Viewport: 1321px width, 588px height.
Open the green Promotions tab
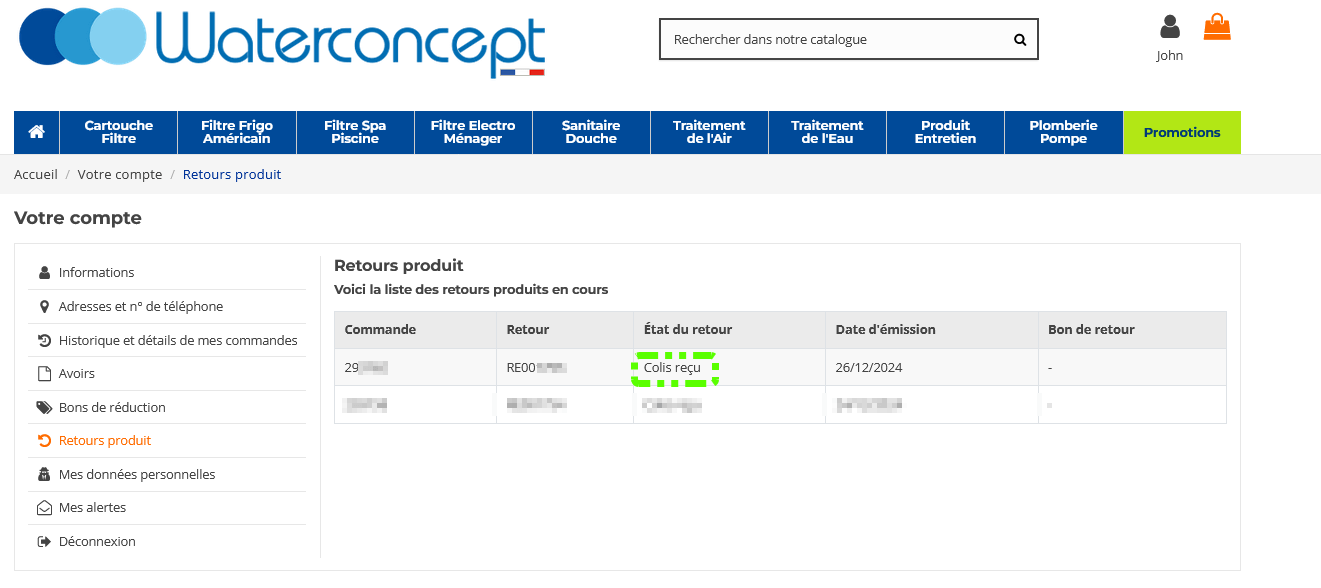(x=1182, y=132)
